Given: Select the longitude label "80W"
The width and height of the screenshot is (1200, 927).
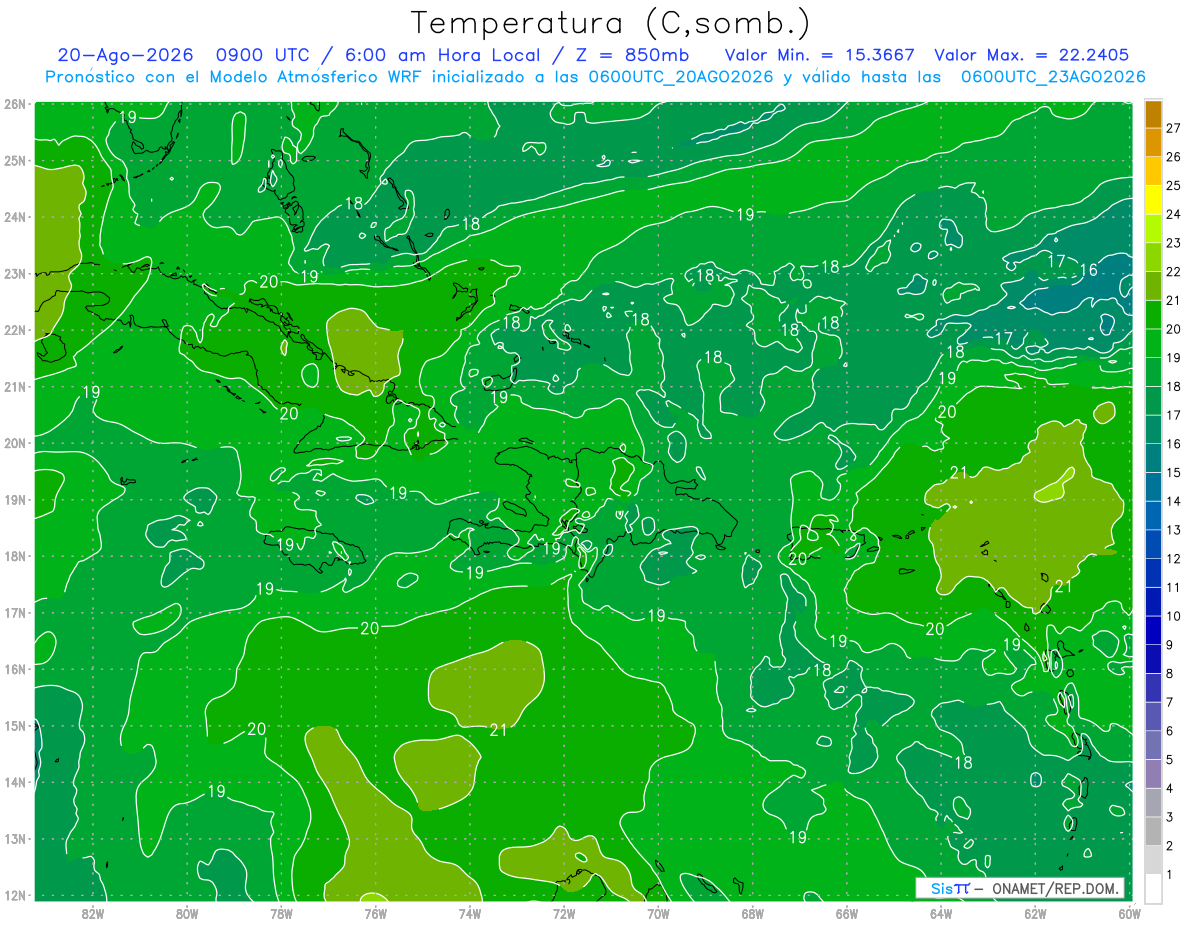Looking at the screenshot, I should [187, 912].
